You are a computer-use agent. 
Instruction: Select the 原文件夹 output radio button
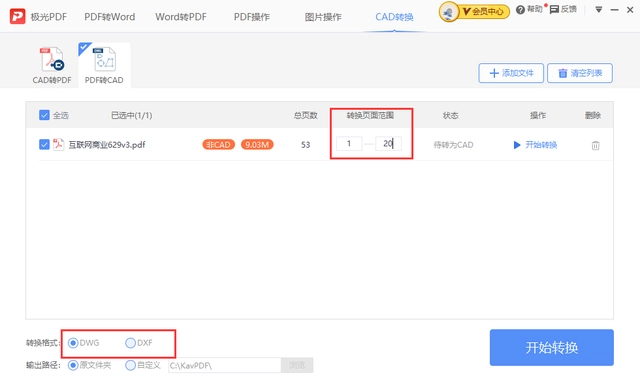[73, 365]
